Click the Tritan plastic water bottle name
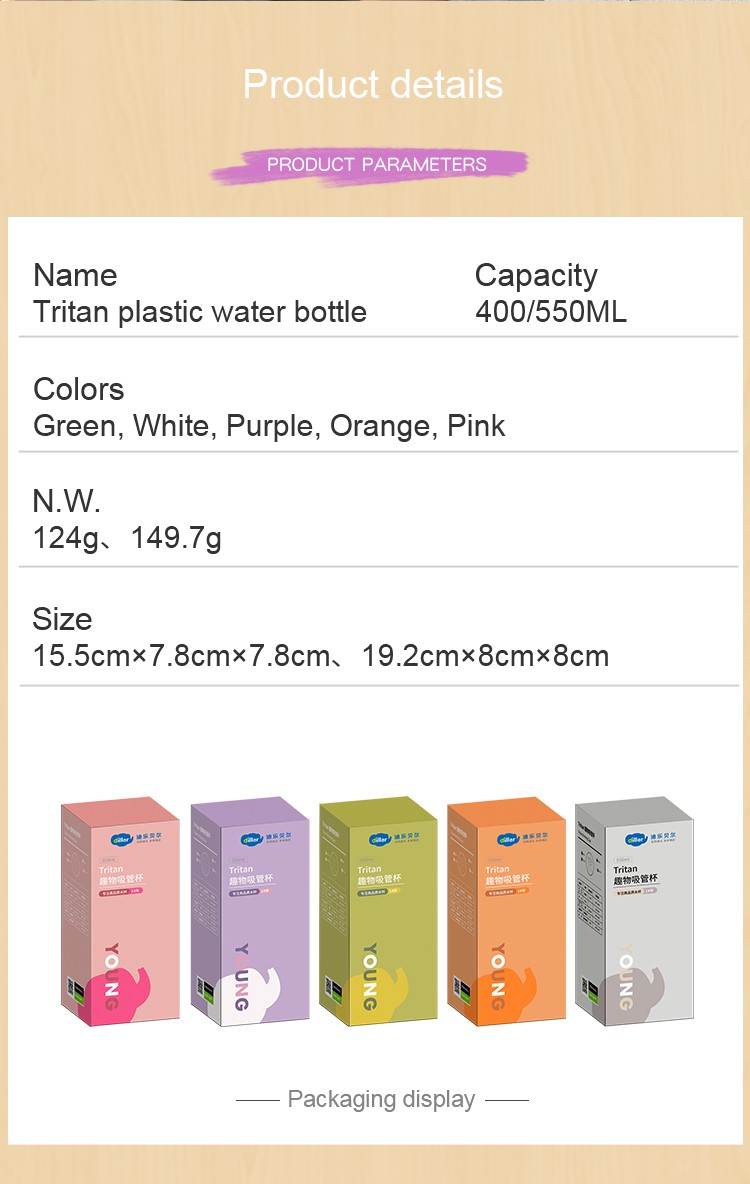 pyautogui.click(x=200, y=312)
